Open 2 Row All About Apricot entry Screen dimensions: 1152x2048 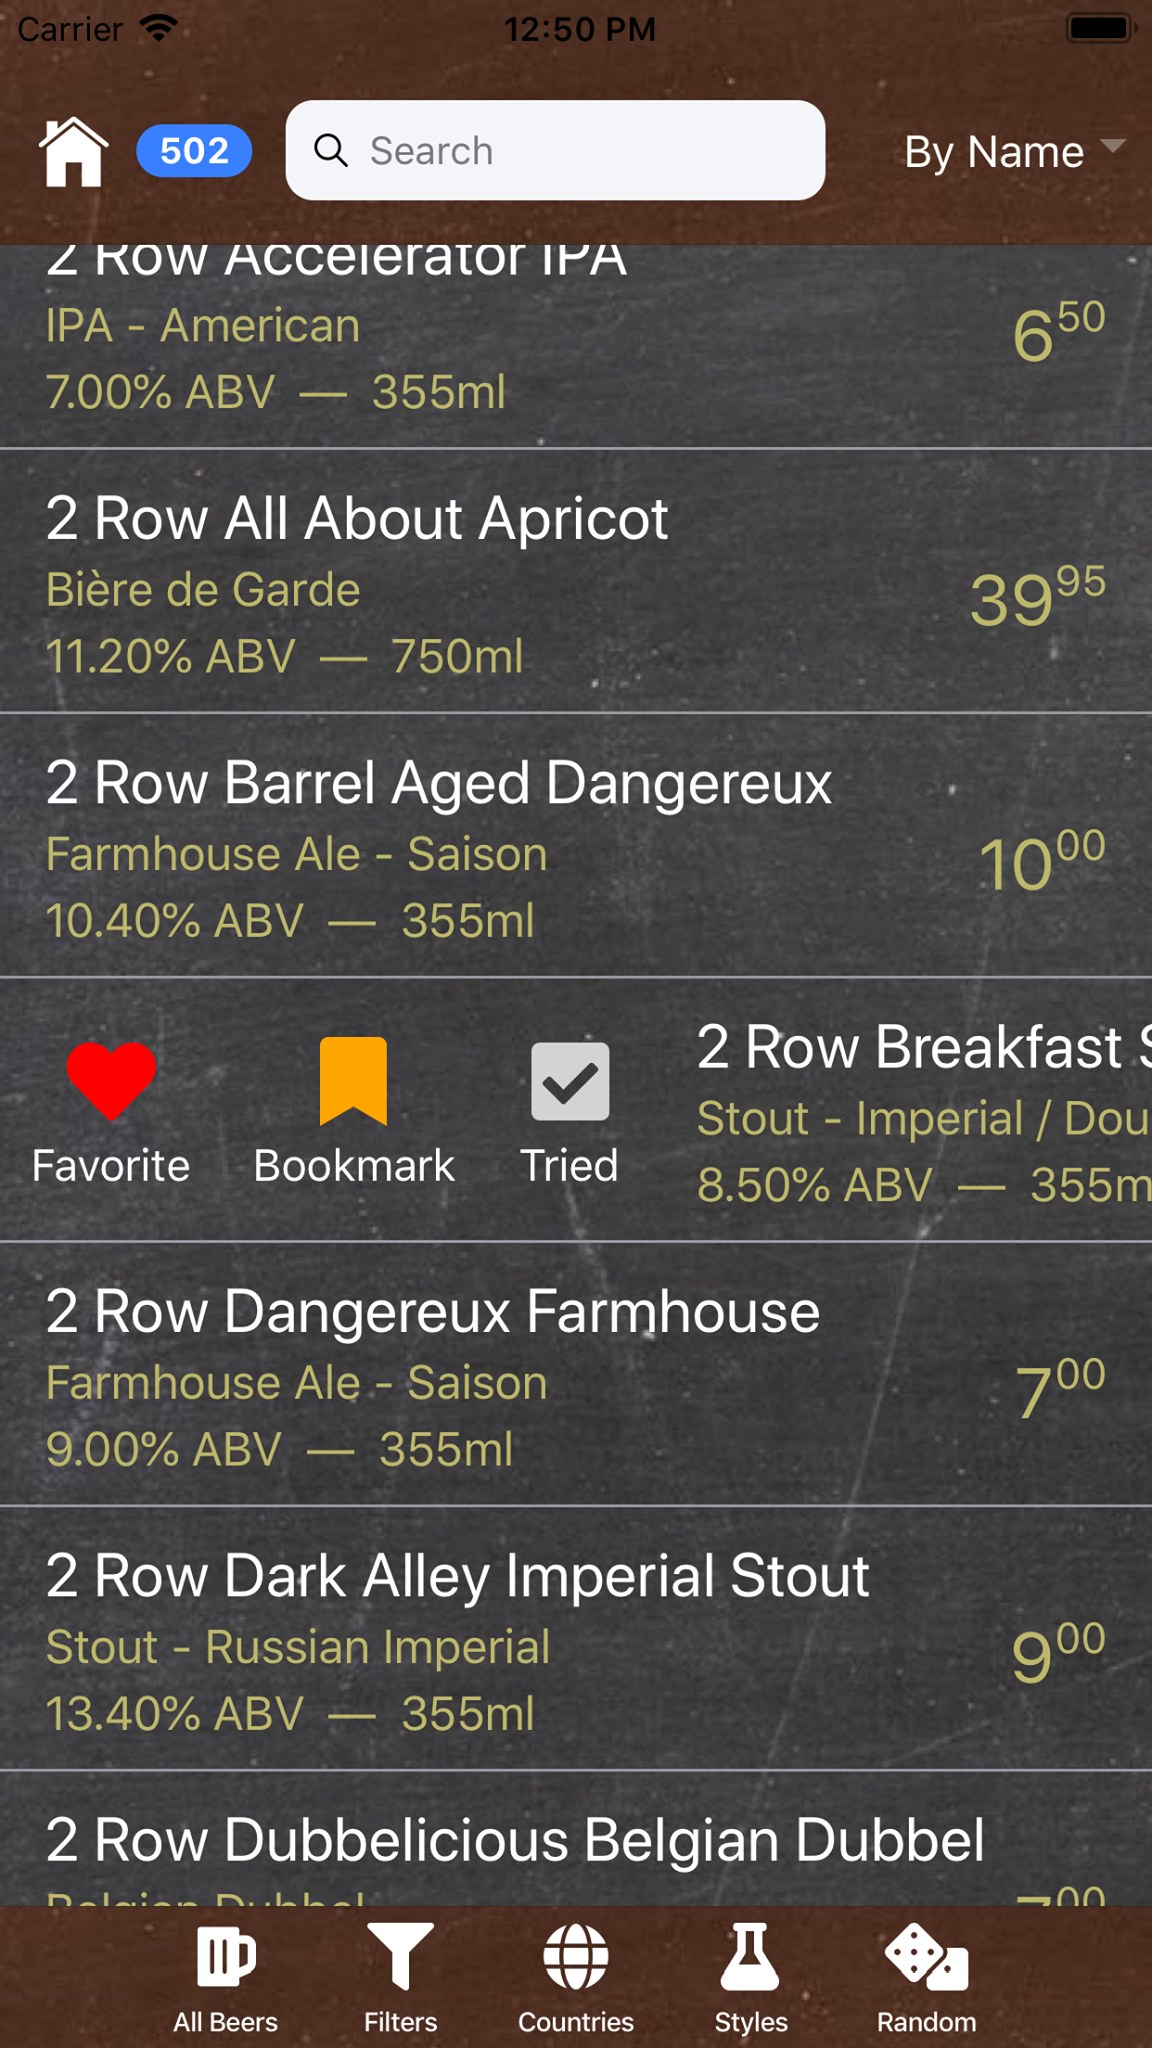[576, 581]
